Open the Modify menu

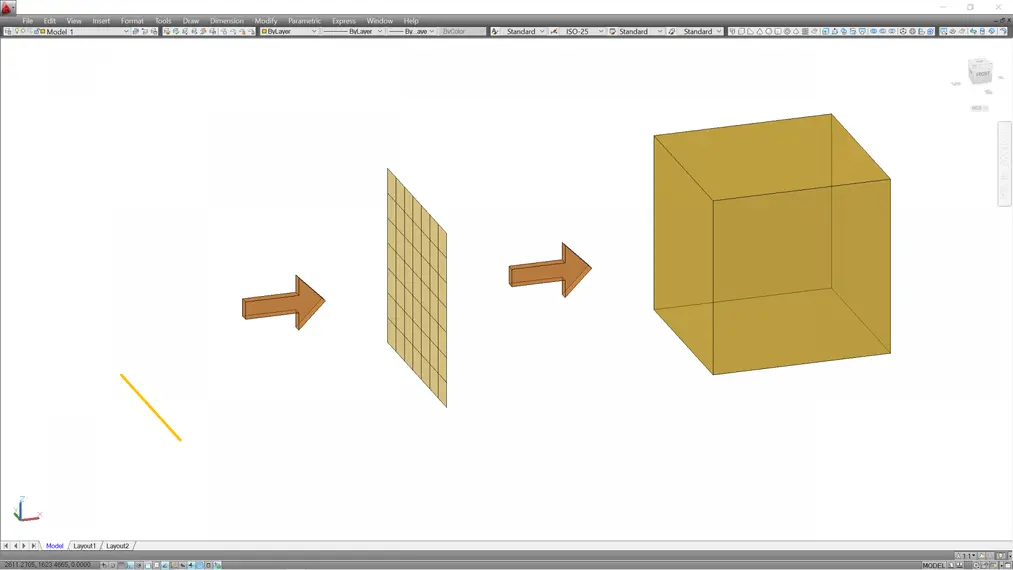[x=266, y=21]
